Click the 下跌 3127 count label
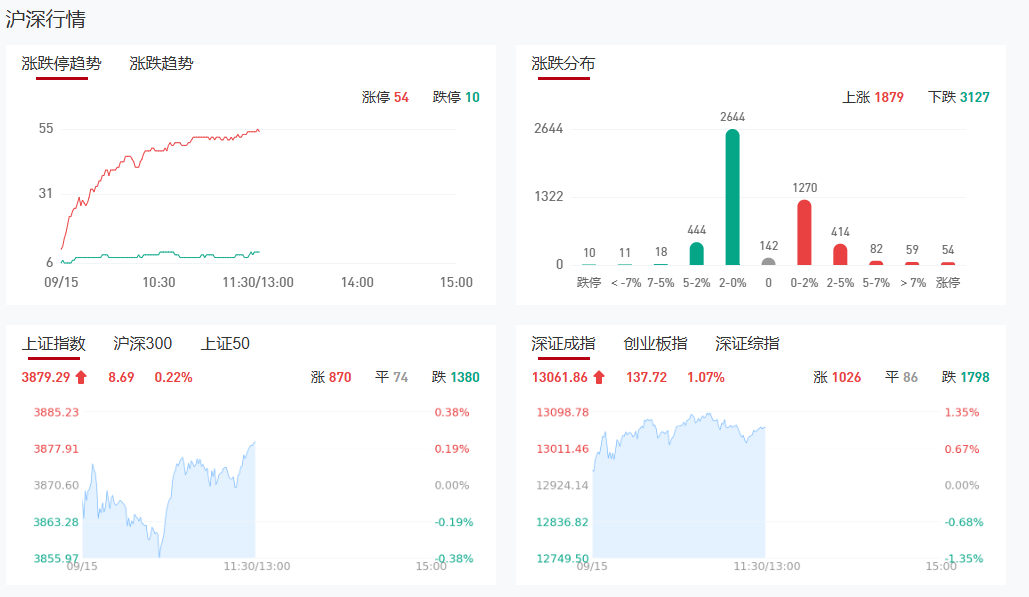 click(x=958, y=97)
